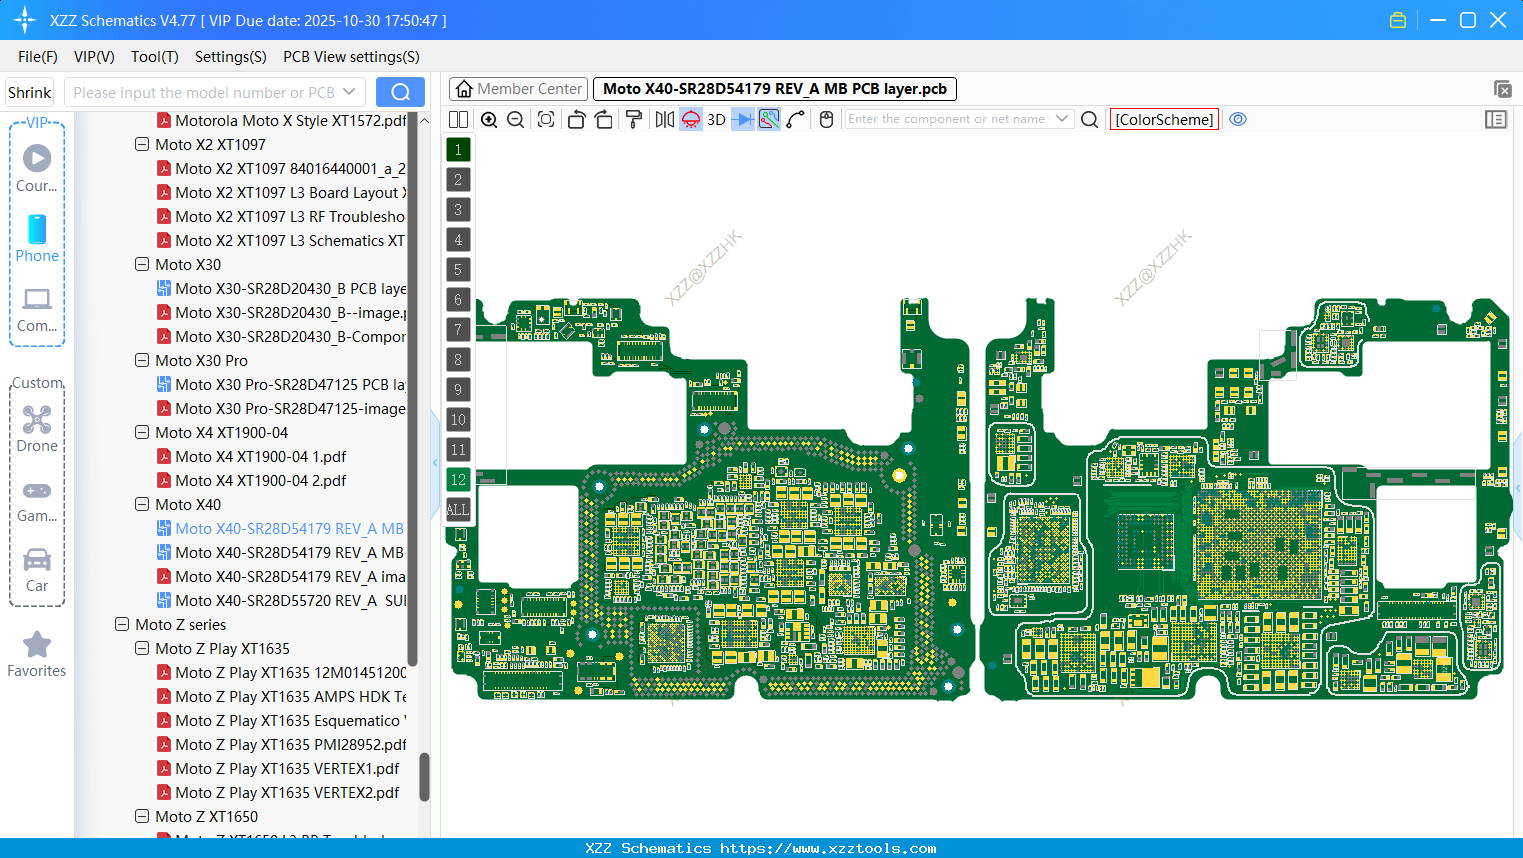Click the Shrink button

tap(29, 91)
